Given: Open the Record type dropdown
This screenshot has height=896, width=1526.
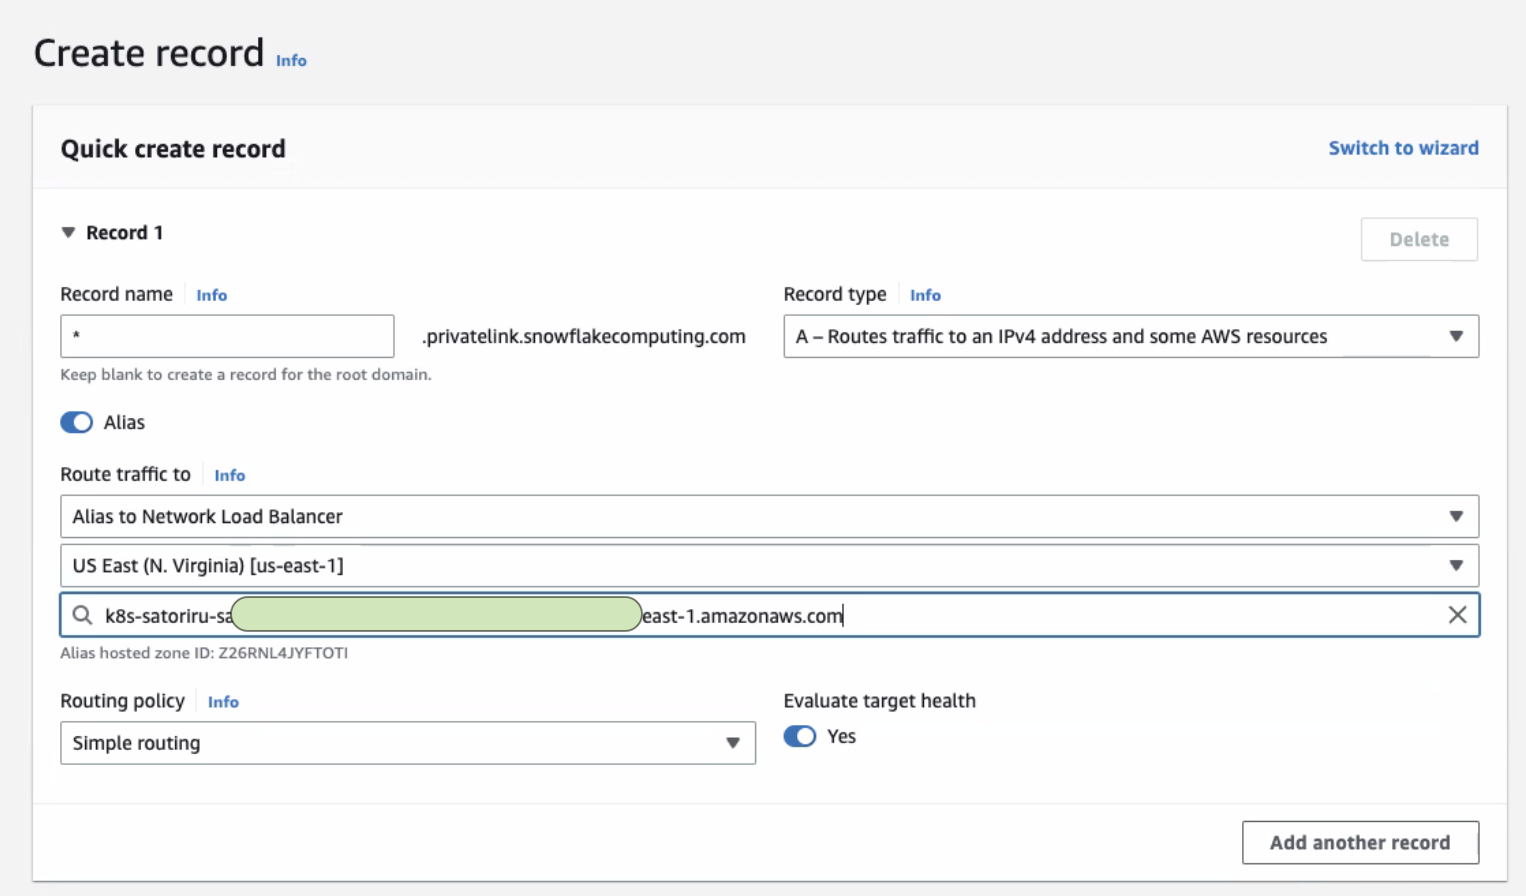Looking at the screenshot, I should [x=1131, y=336].
